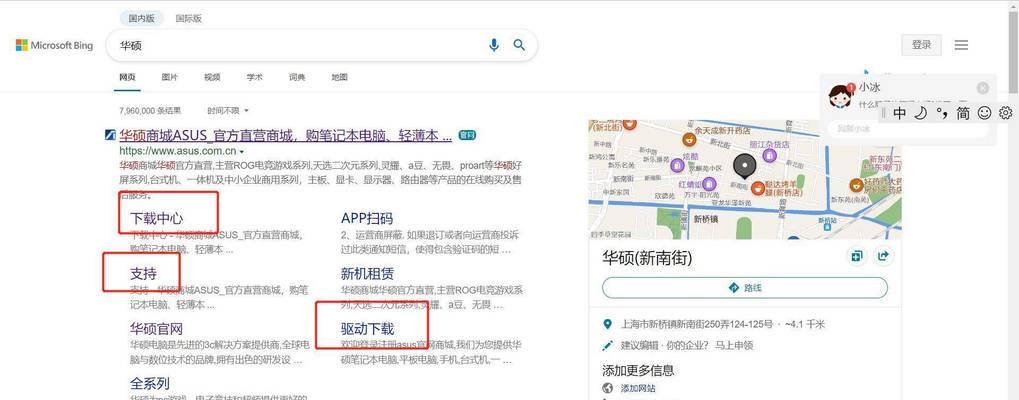Click the 路线 directions button

coord(745,288)
